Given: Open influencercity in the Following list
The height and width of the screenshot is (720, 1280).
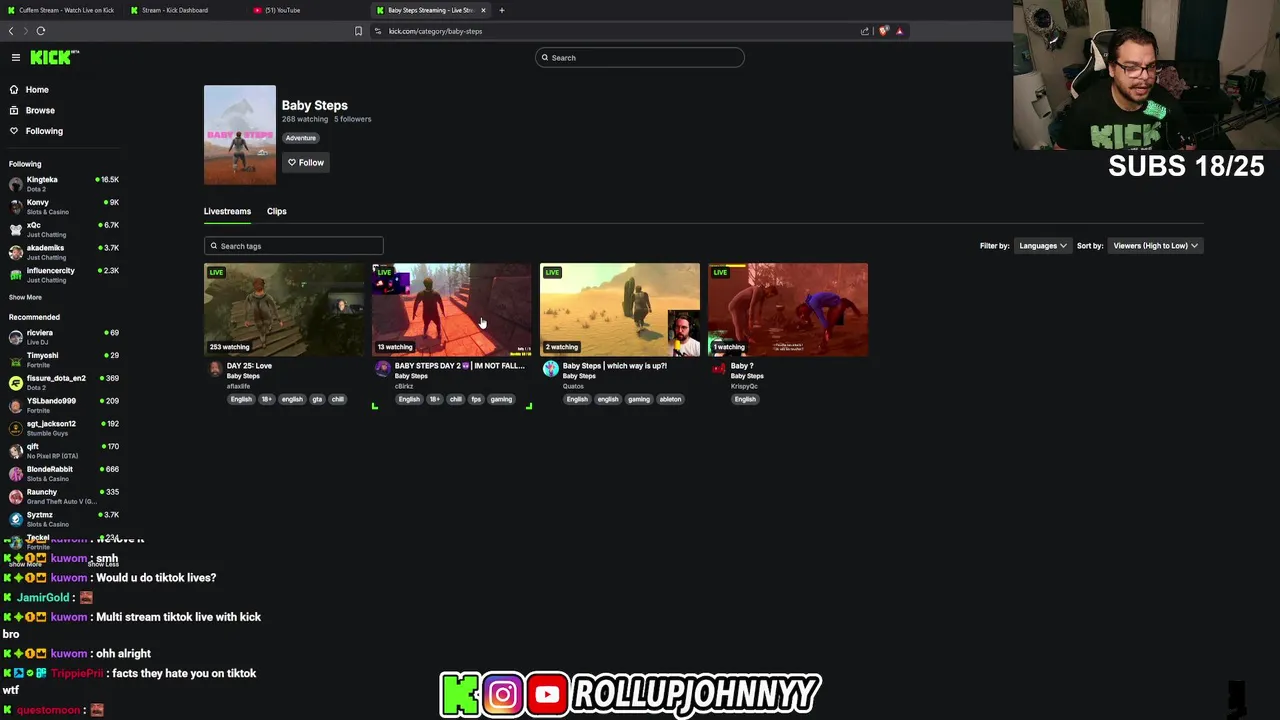Looking at the screenshot, I should [63, 275].
